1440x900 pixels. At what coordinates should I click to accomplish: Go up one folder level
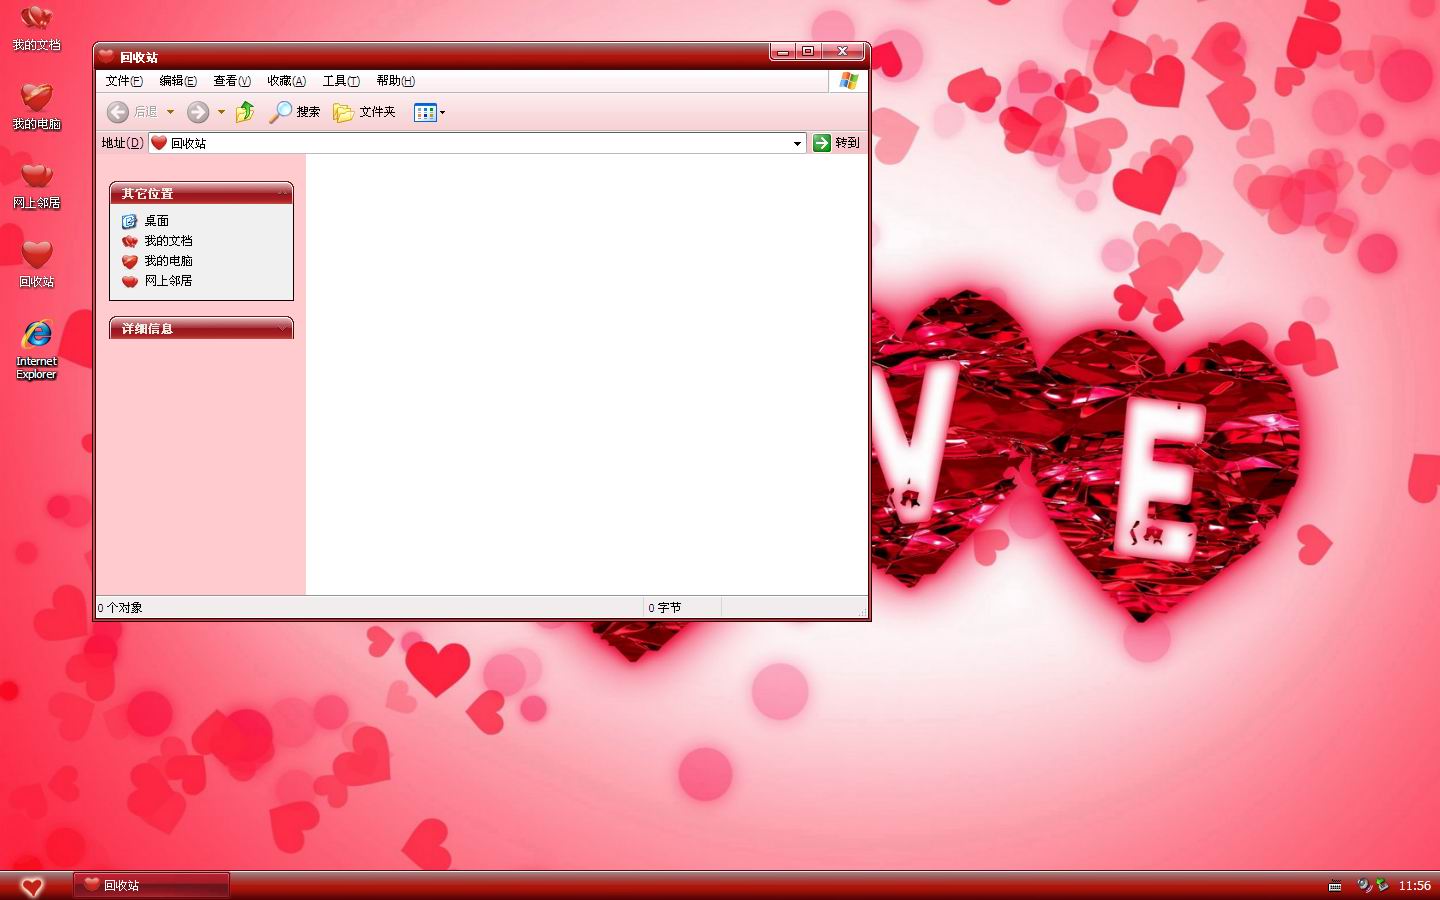tap(245, 112)
